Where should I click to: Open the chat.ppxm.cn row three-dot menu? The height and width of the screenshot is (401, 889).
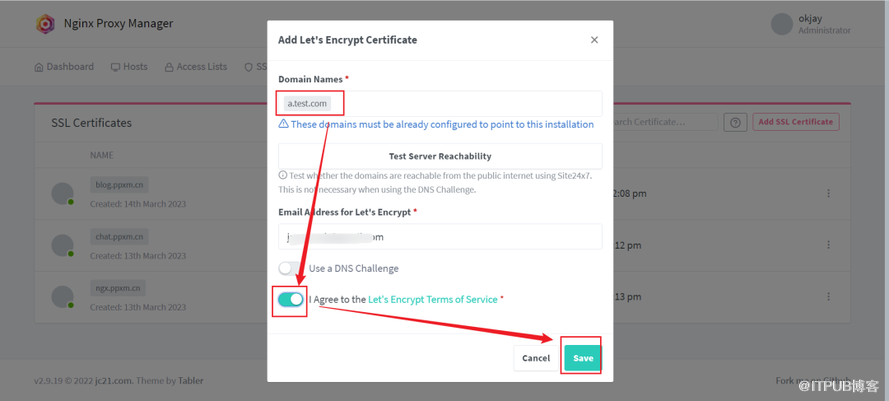(828, 245)
